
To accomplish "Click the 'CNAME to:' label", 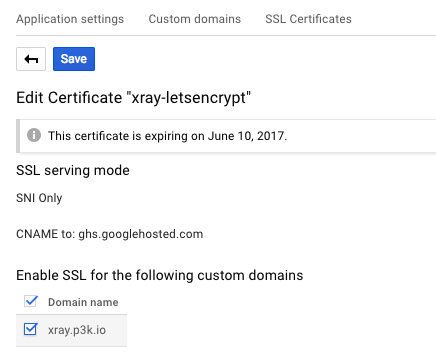I will (x=46, y=234).
